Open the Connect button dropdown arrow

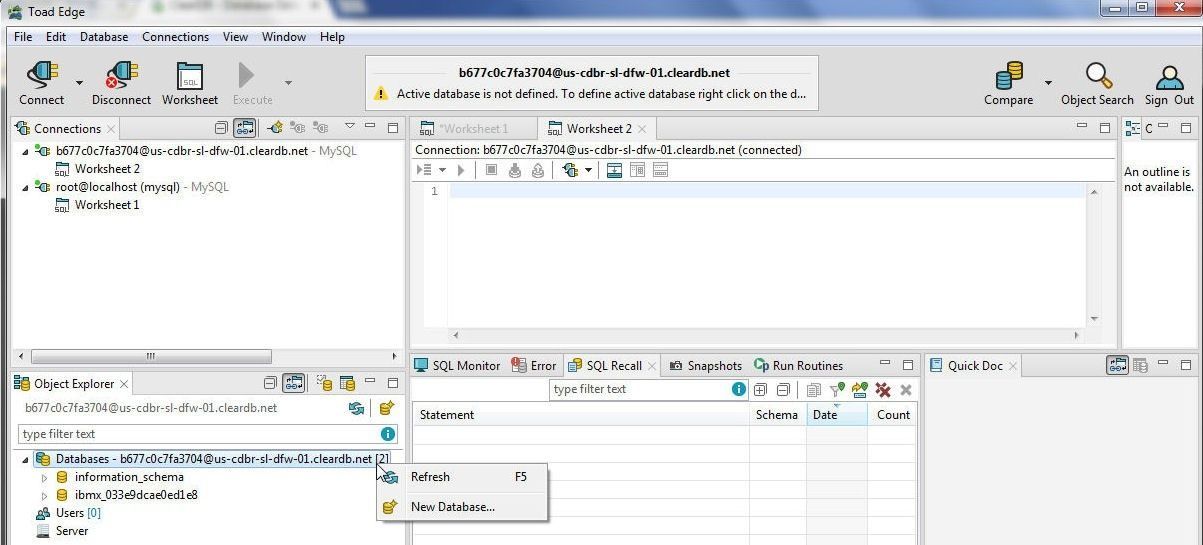click(79, 83)
